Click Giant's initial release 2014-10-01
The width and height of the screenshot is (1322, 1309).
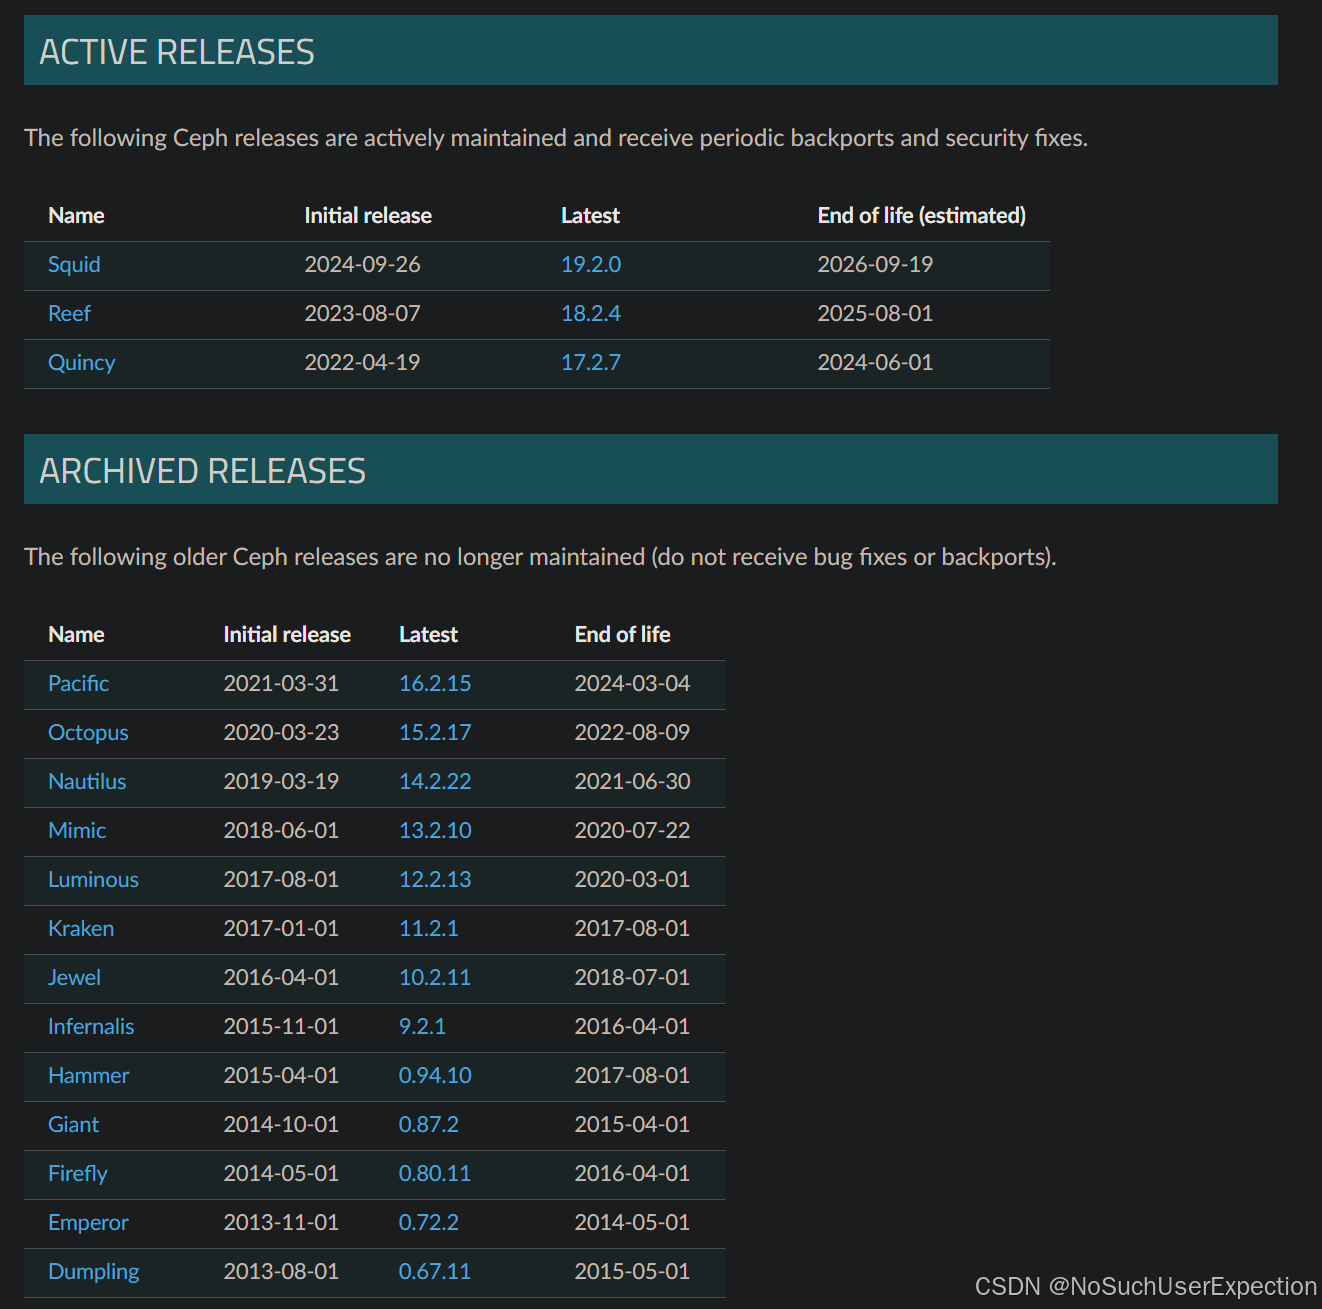[281, 1125]
